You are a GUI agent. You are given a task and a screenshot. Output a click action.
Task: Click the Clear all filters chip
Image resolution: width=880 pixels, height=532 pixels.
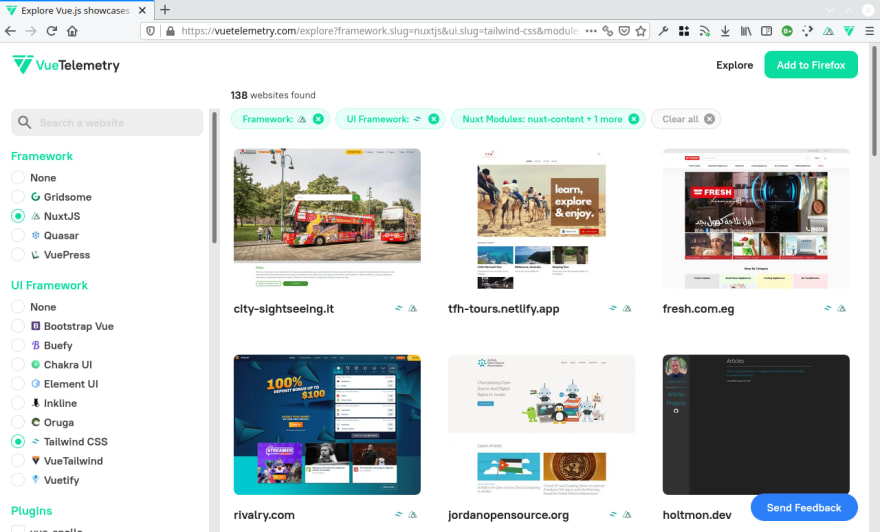[x=686, y=119]
